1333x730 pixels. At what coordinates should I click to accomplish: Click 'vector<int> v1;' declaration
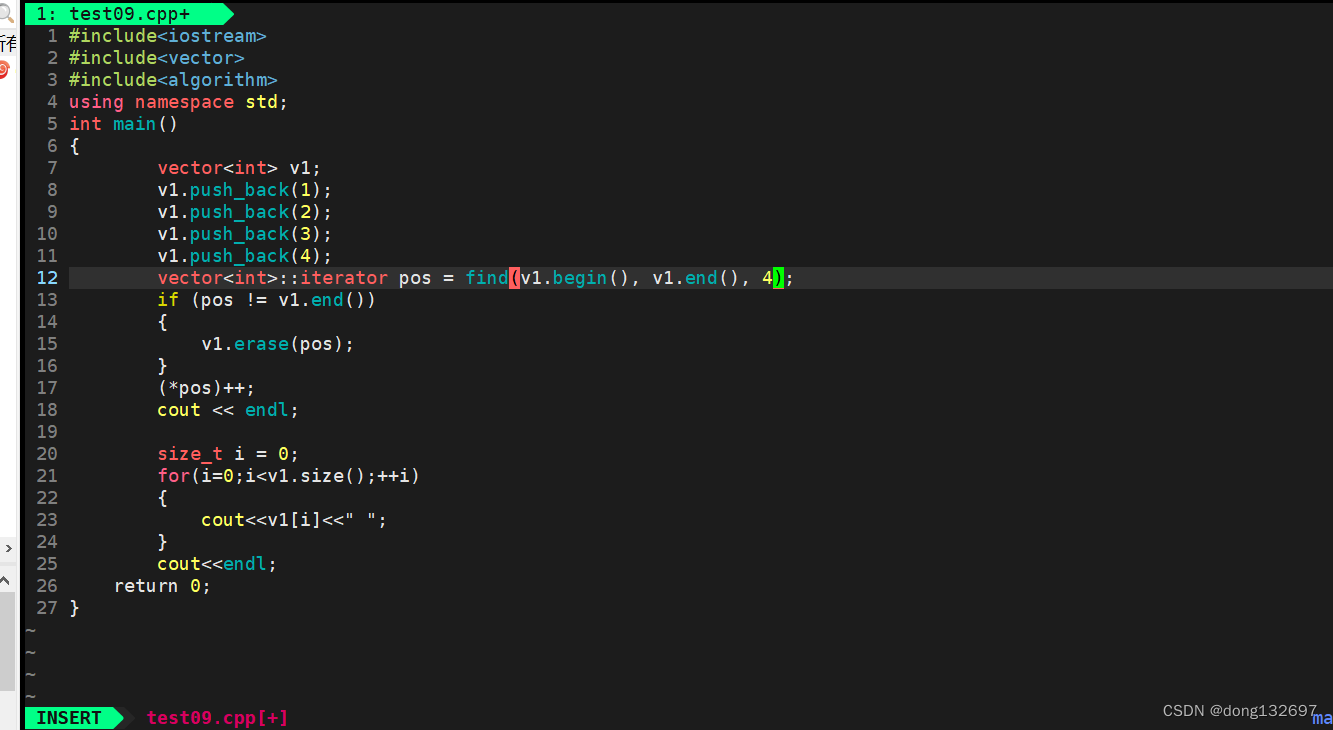click(239, 168)
